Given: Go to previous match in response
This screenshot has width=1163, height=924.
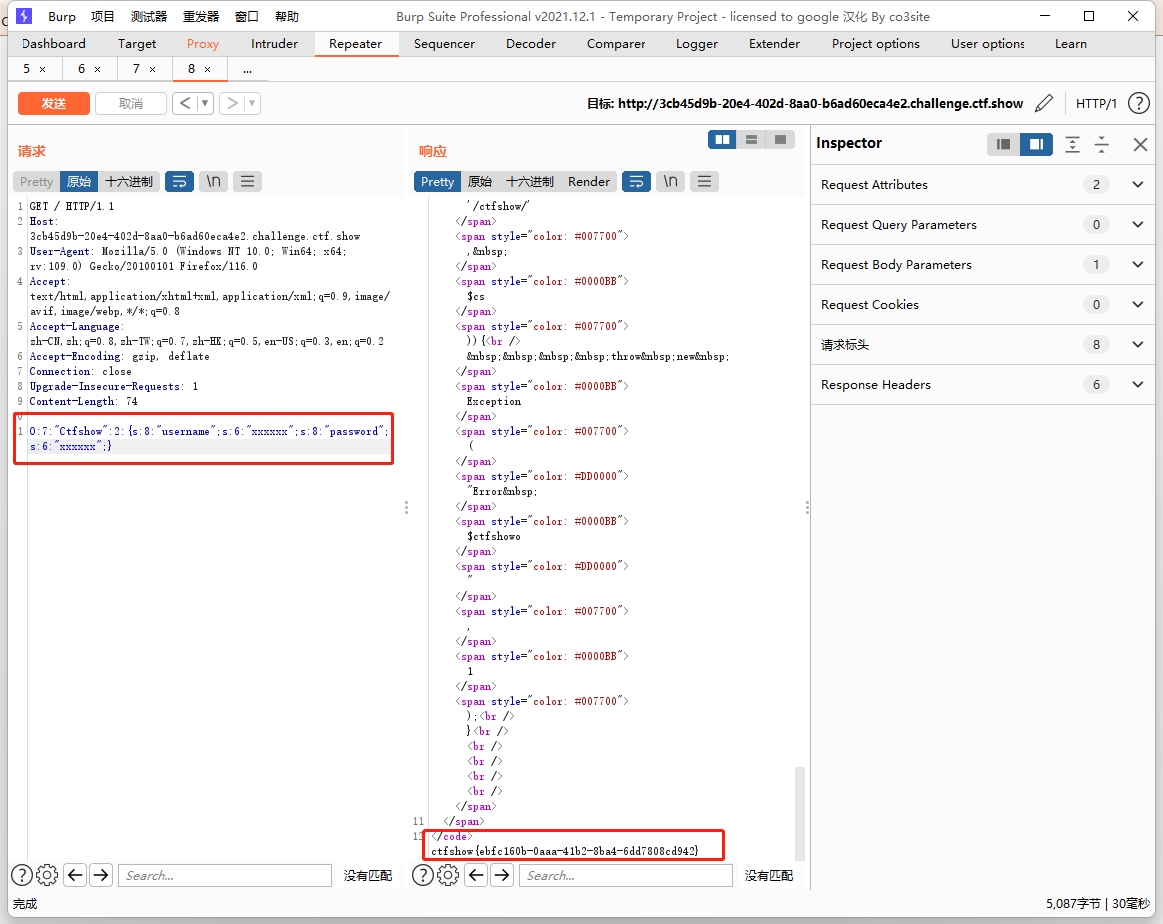Looking at the screenshot, I should [x=476, y=875].
